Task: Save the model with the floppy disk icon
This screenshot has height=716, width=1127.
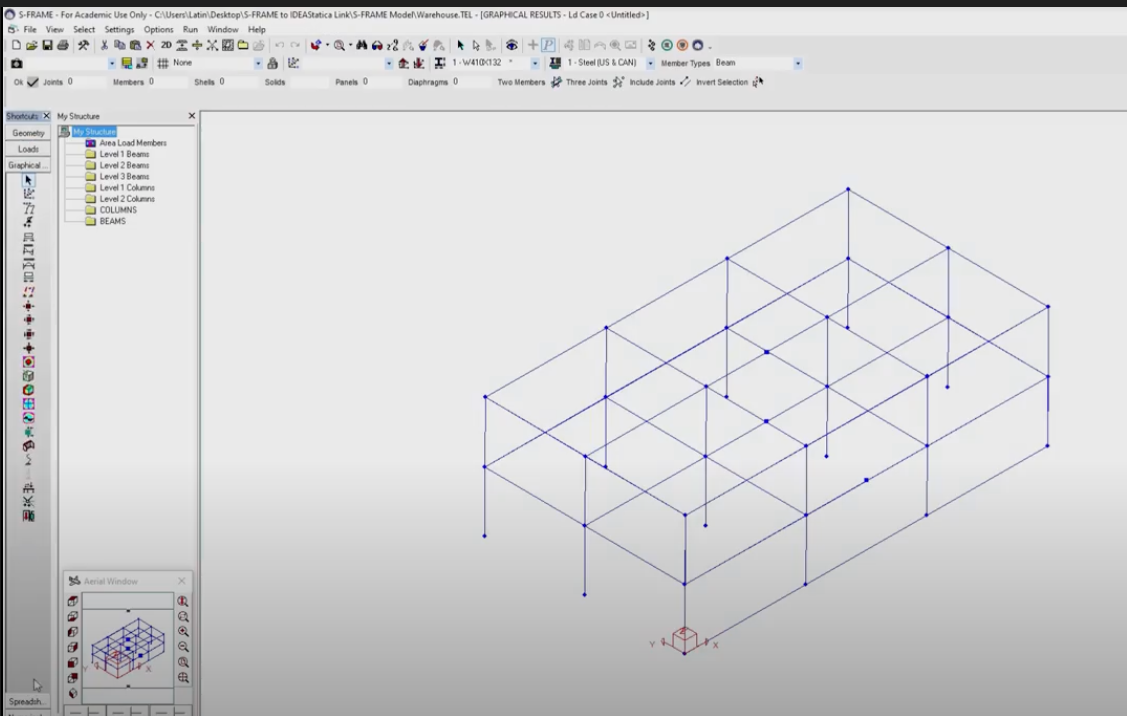Action: pyautogui.click(x=47, y=45)
